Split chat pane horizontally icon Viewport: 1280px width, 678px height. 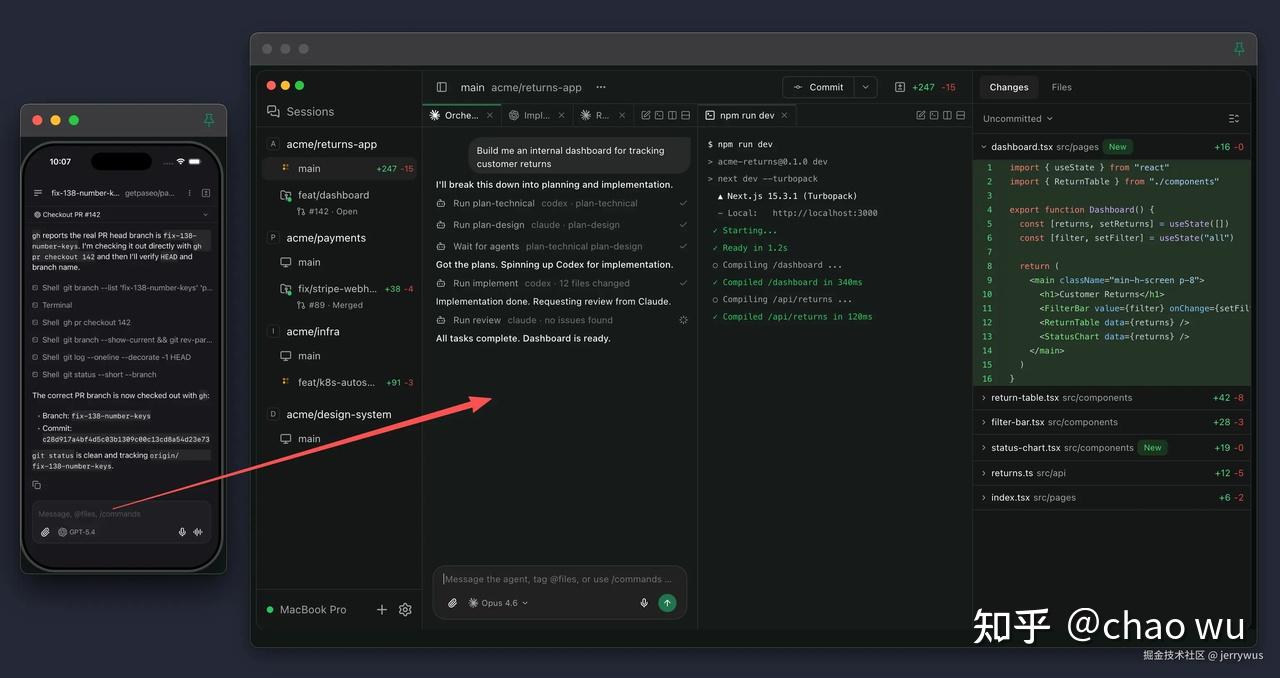pyautogui.click(x=685, y=115)
